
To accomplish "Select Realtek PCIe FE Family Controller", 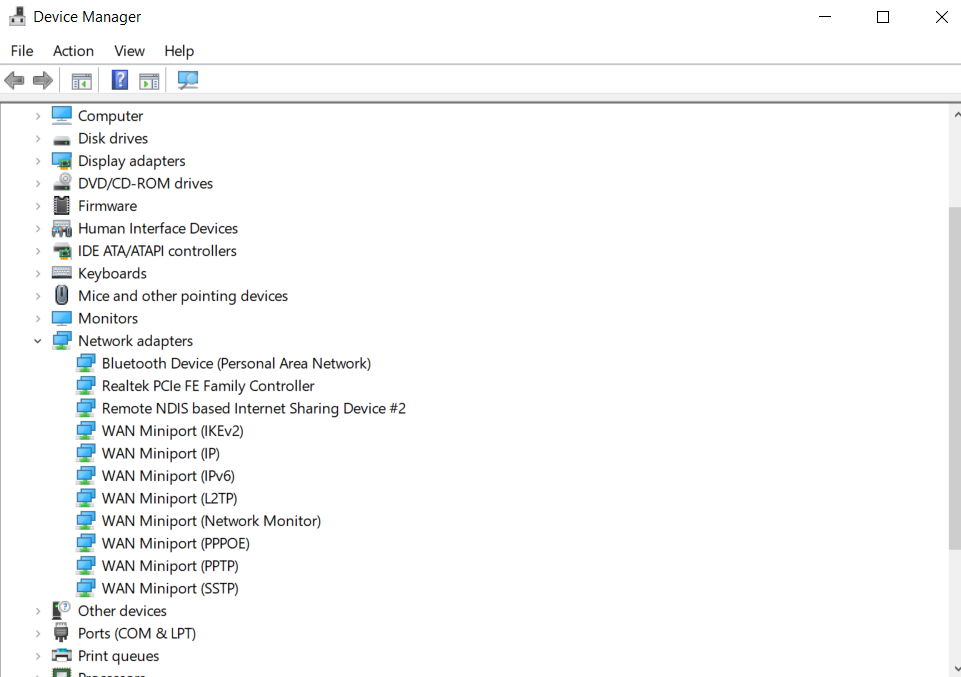I will 208,386.
